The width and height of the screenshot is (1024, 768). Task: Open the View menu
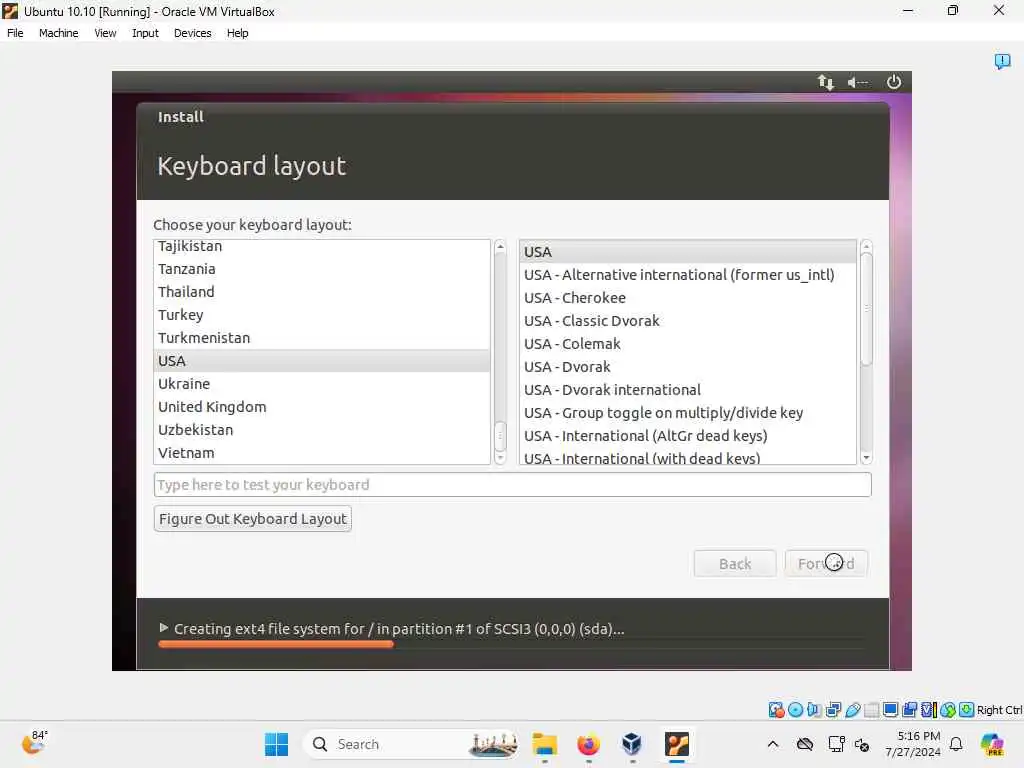coord(104,33)
